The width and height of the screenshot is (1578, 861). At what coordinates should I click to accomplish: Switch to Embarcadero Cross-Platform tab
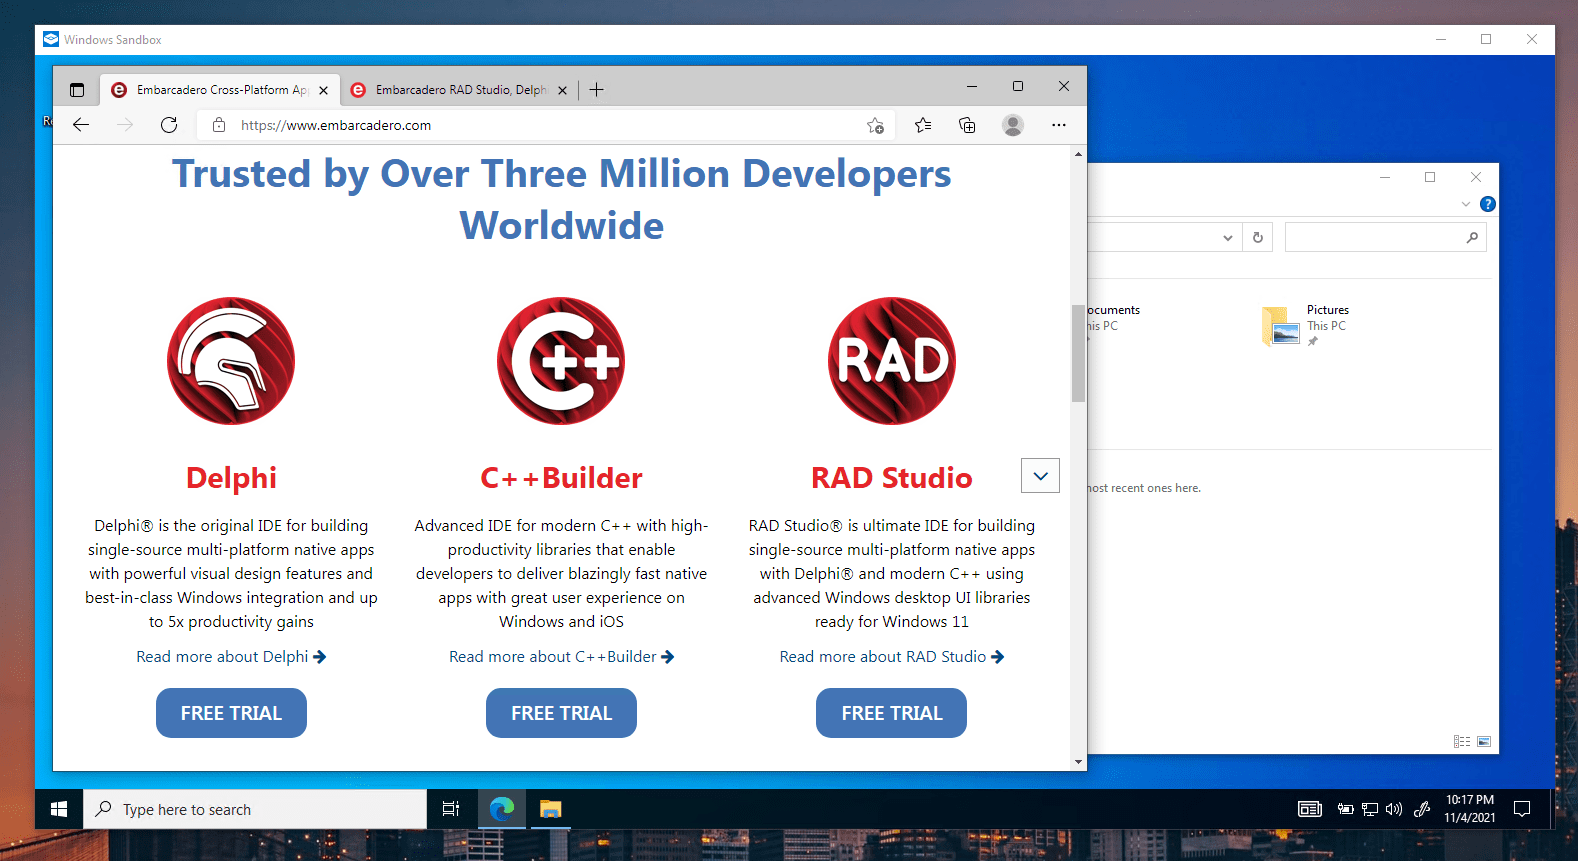click(220, 90)
